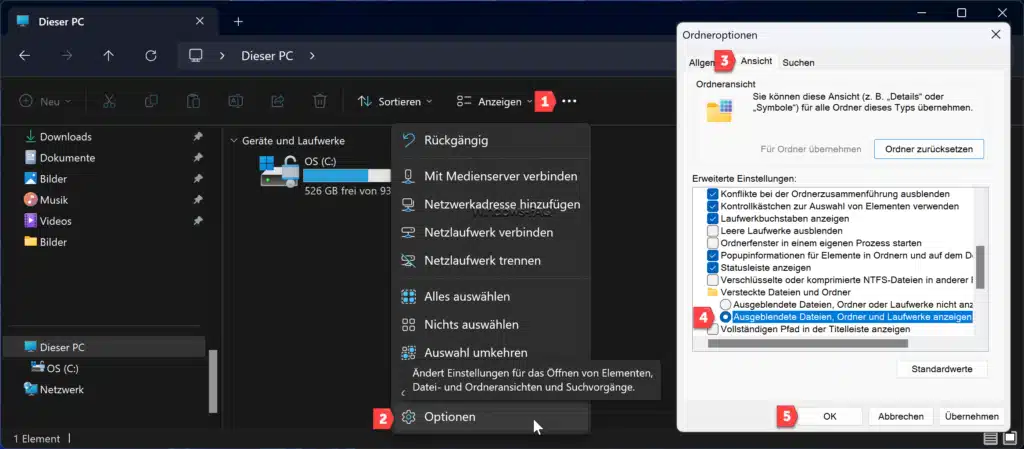
Task: Toggle Laufwerkbuchstaben anzeigen checkbox
Action: (712, 218)
